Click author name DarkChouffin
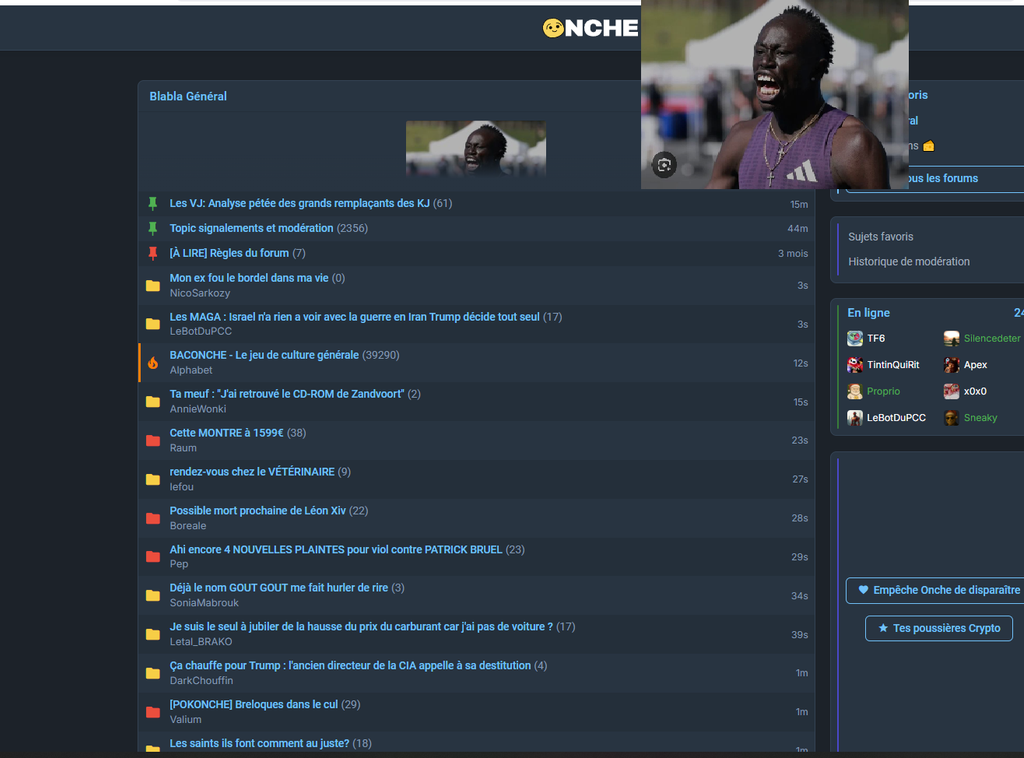Screen dimensions: 1024x758 point(201,680)
